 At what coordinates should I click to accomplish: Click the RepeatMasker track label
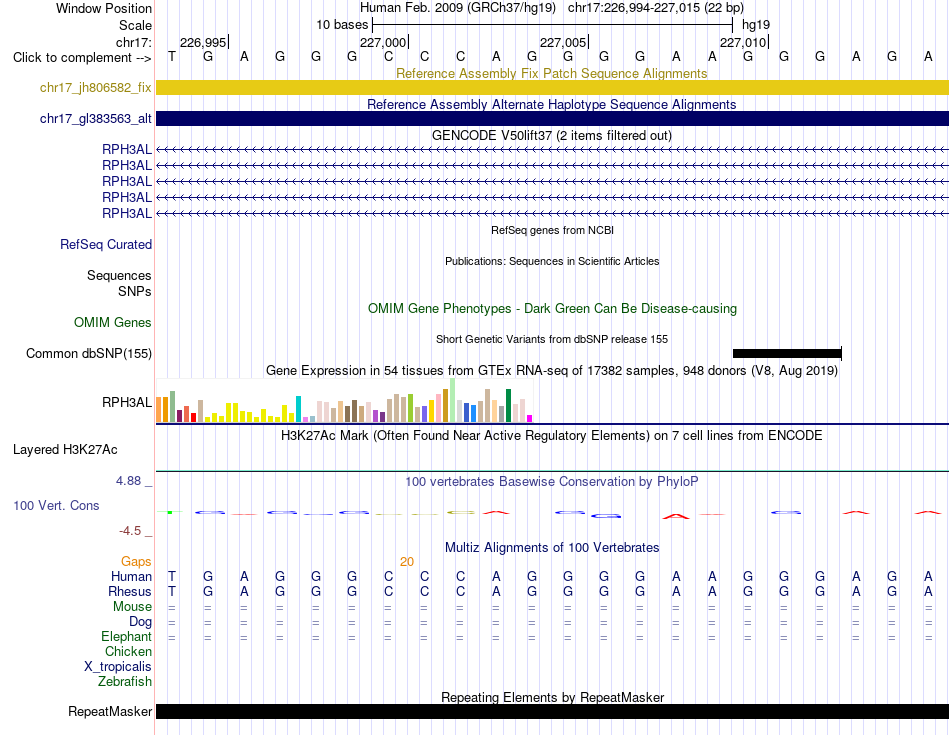tap(110, 711)
